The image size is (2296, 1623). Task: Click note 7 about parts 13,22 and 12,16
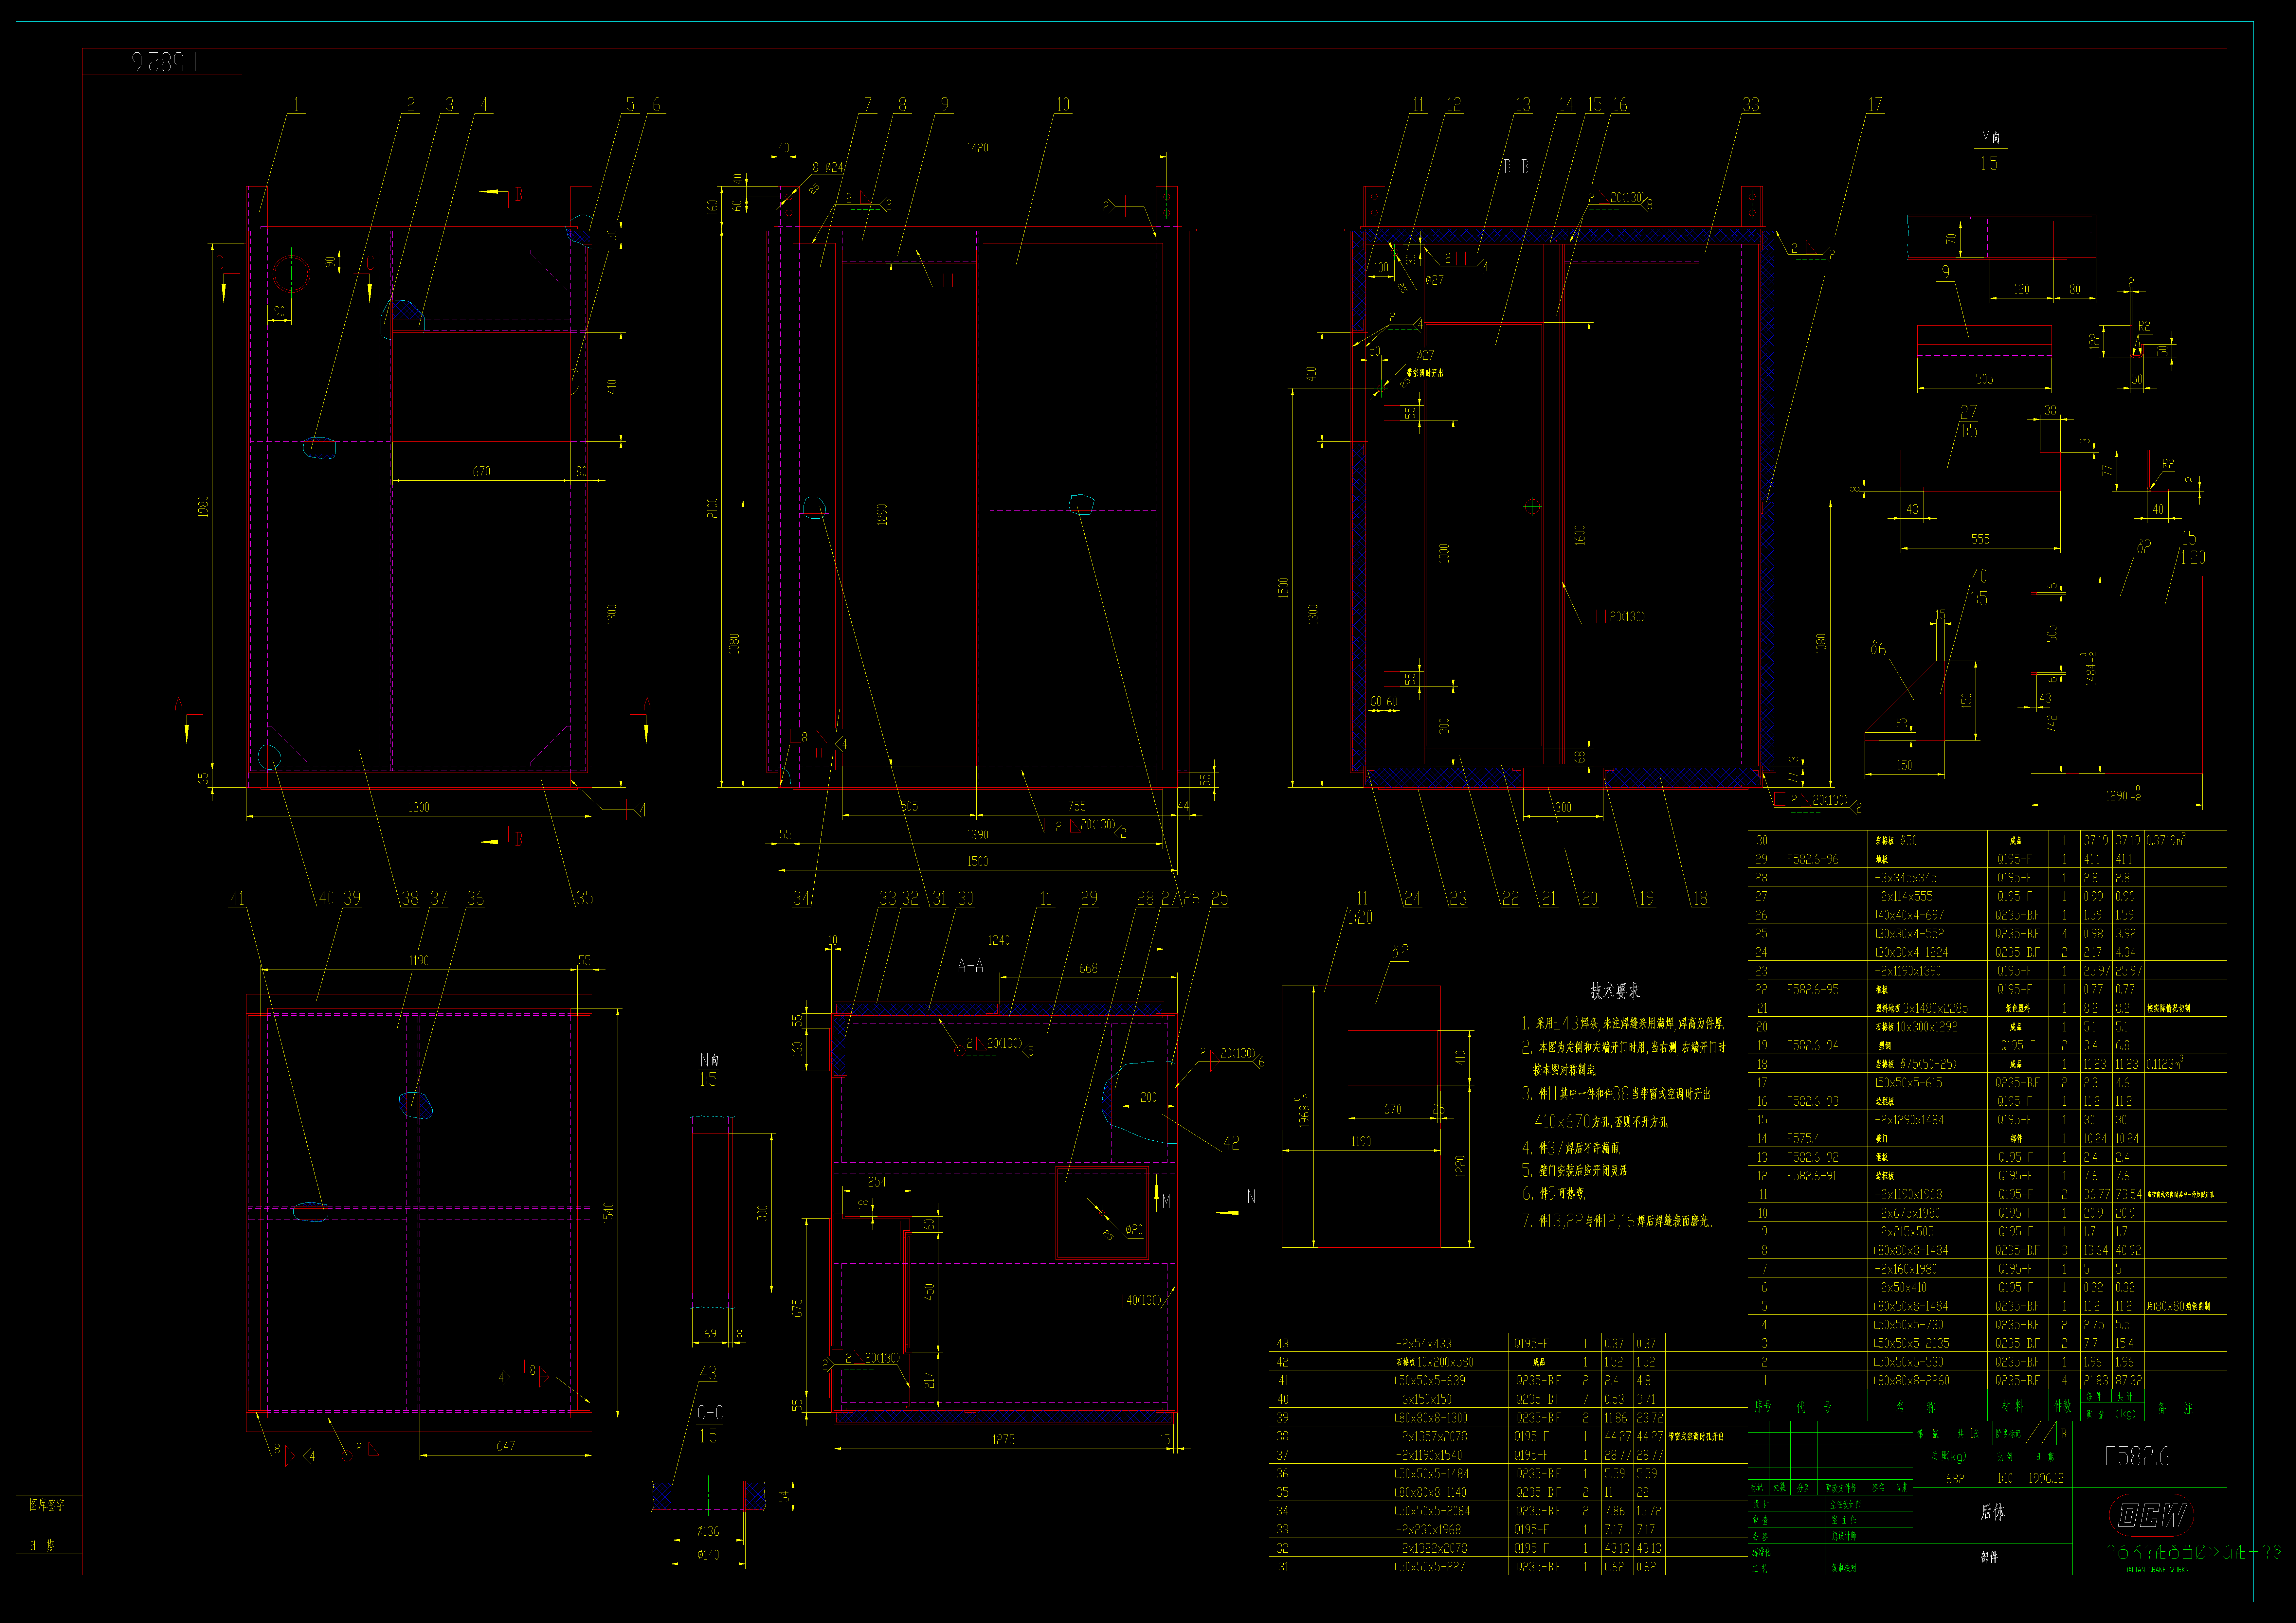point(1617,1221)
